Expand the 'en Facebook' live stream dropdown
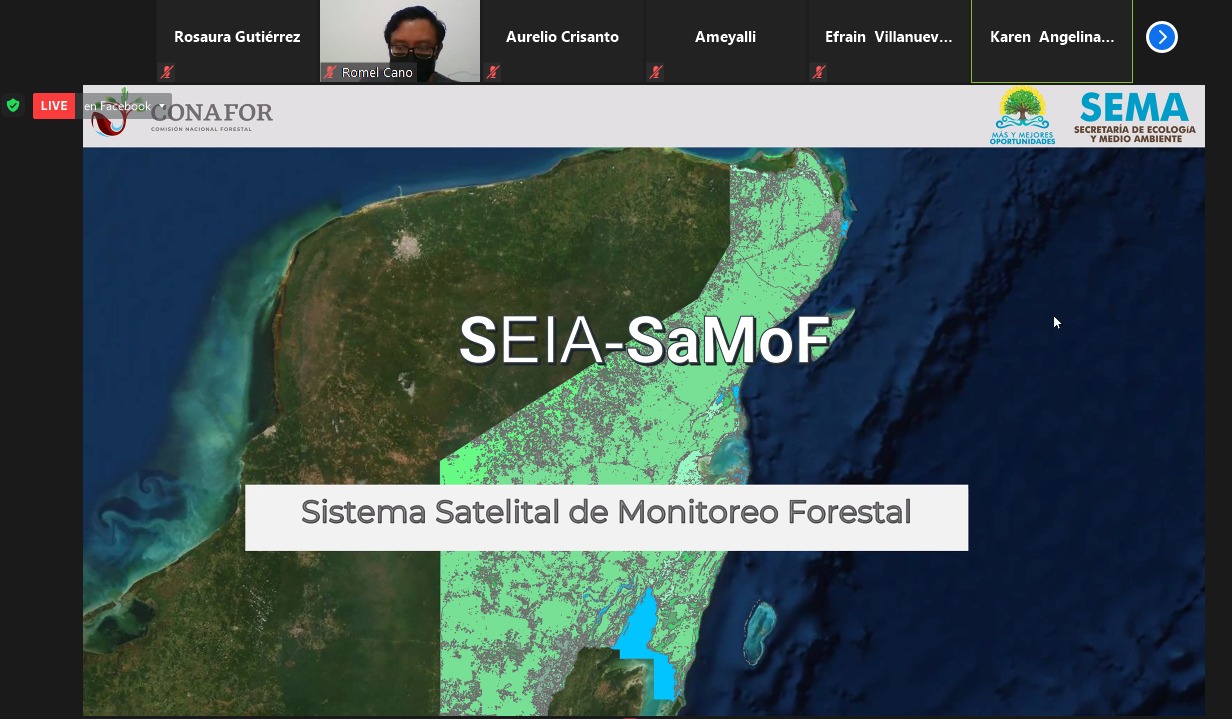Image resolution: width=1232 pixels, height=719 pixels. [x=162, y=106]
